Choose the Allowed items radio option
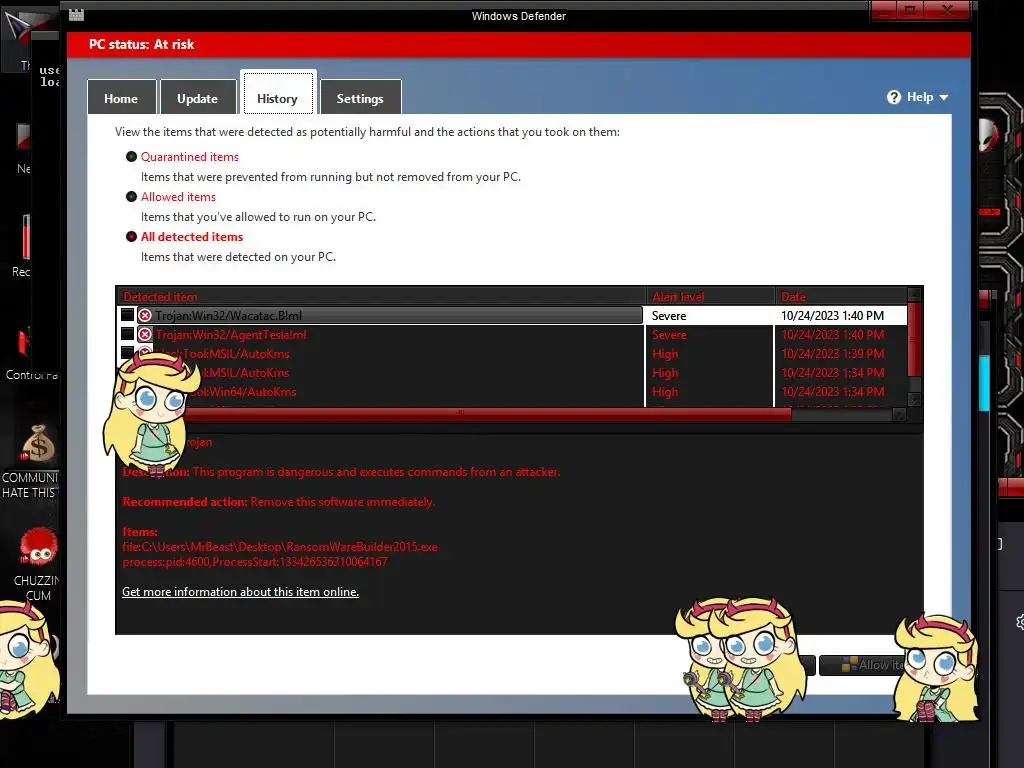 tap(131, 197)
